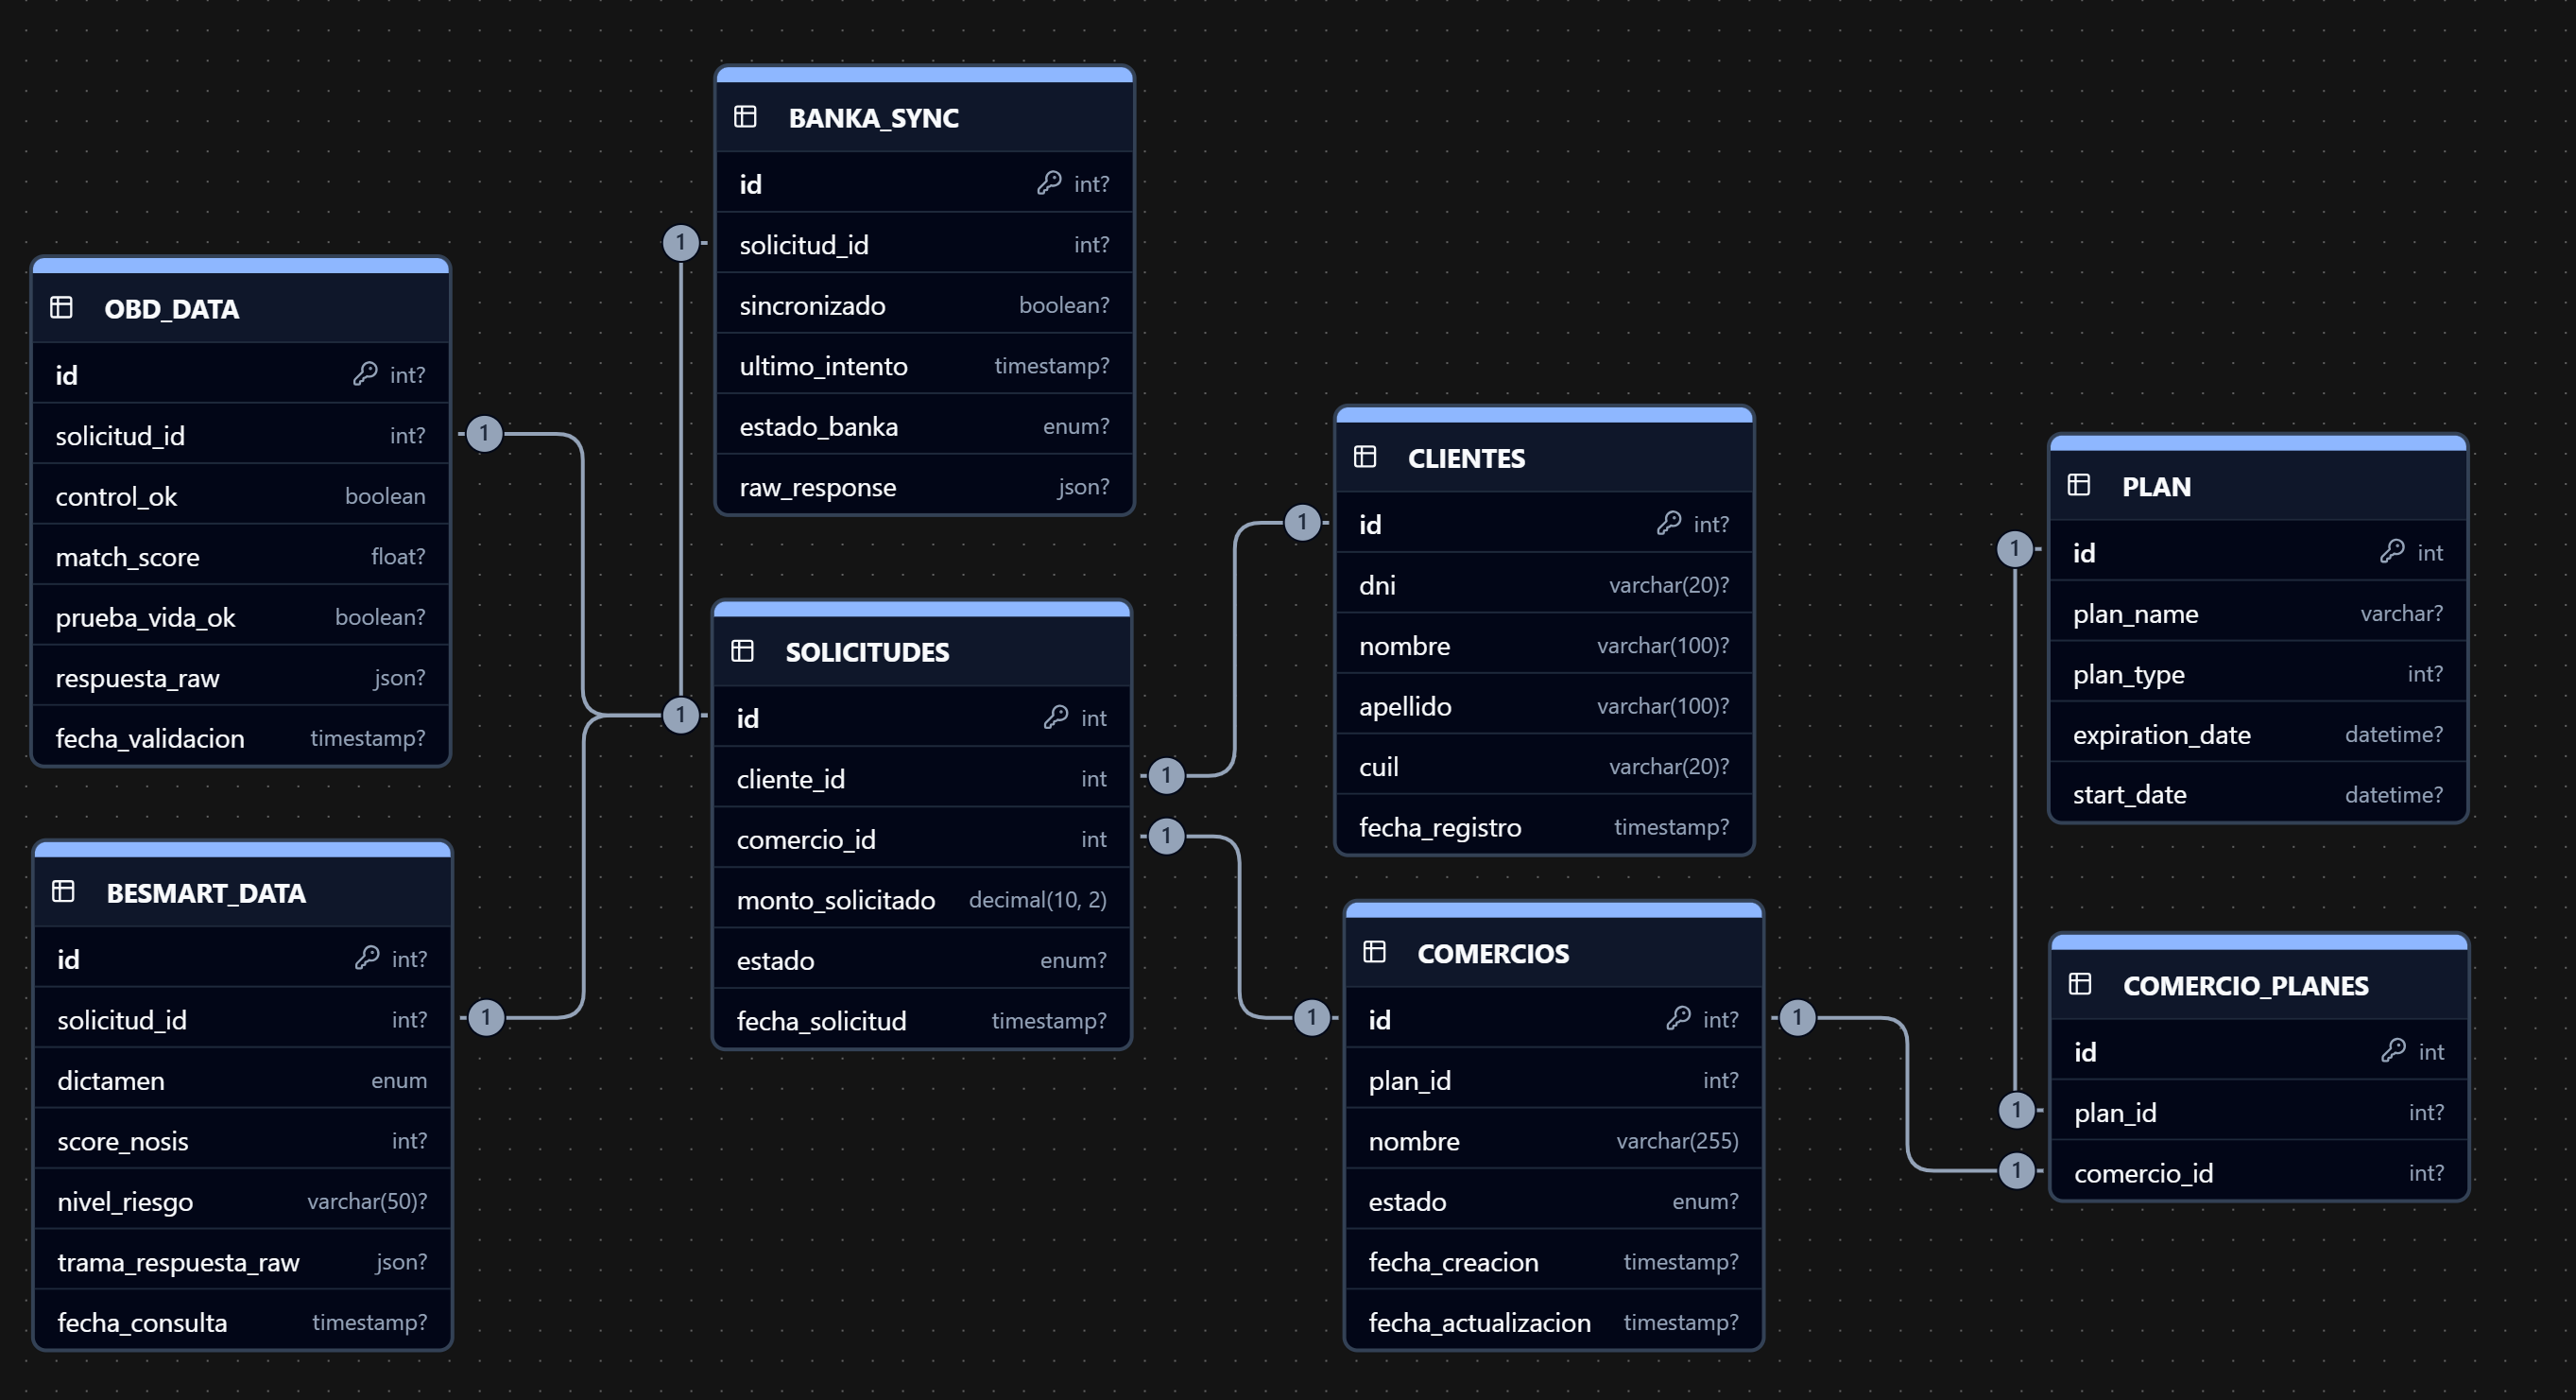Click the cardinality marker next to SOLICITUDES cliente_id
2576x1400 pixels.
click(x=1166, y=776)
